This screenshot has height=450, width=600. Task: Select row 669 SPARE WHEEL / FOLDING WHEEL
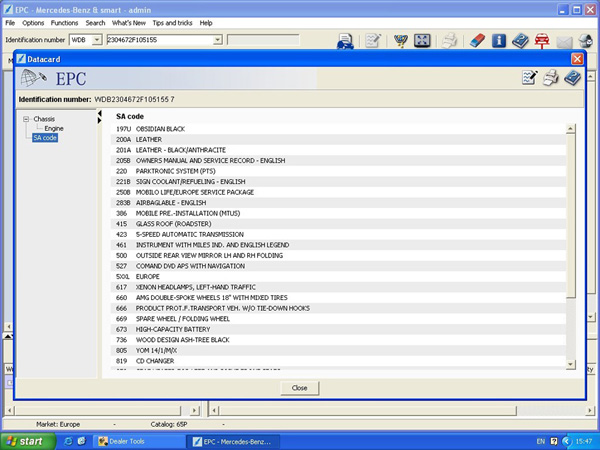click(x=338, y=319)
